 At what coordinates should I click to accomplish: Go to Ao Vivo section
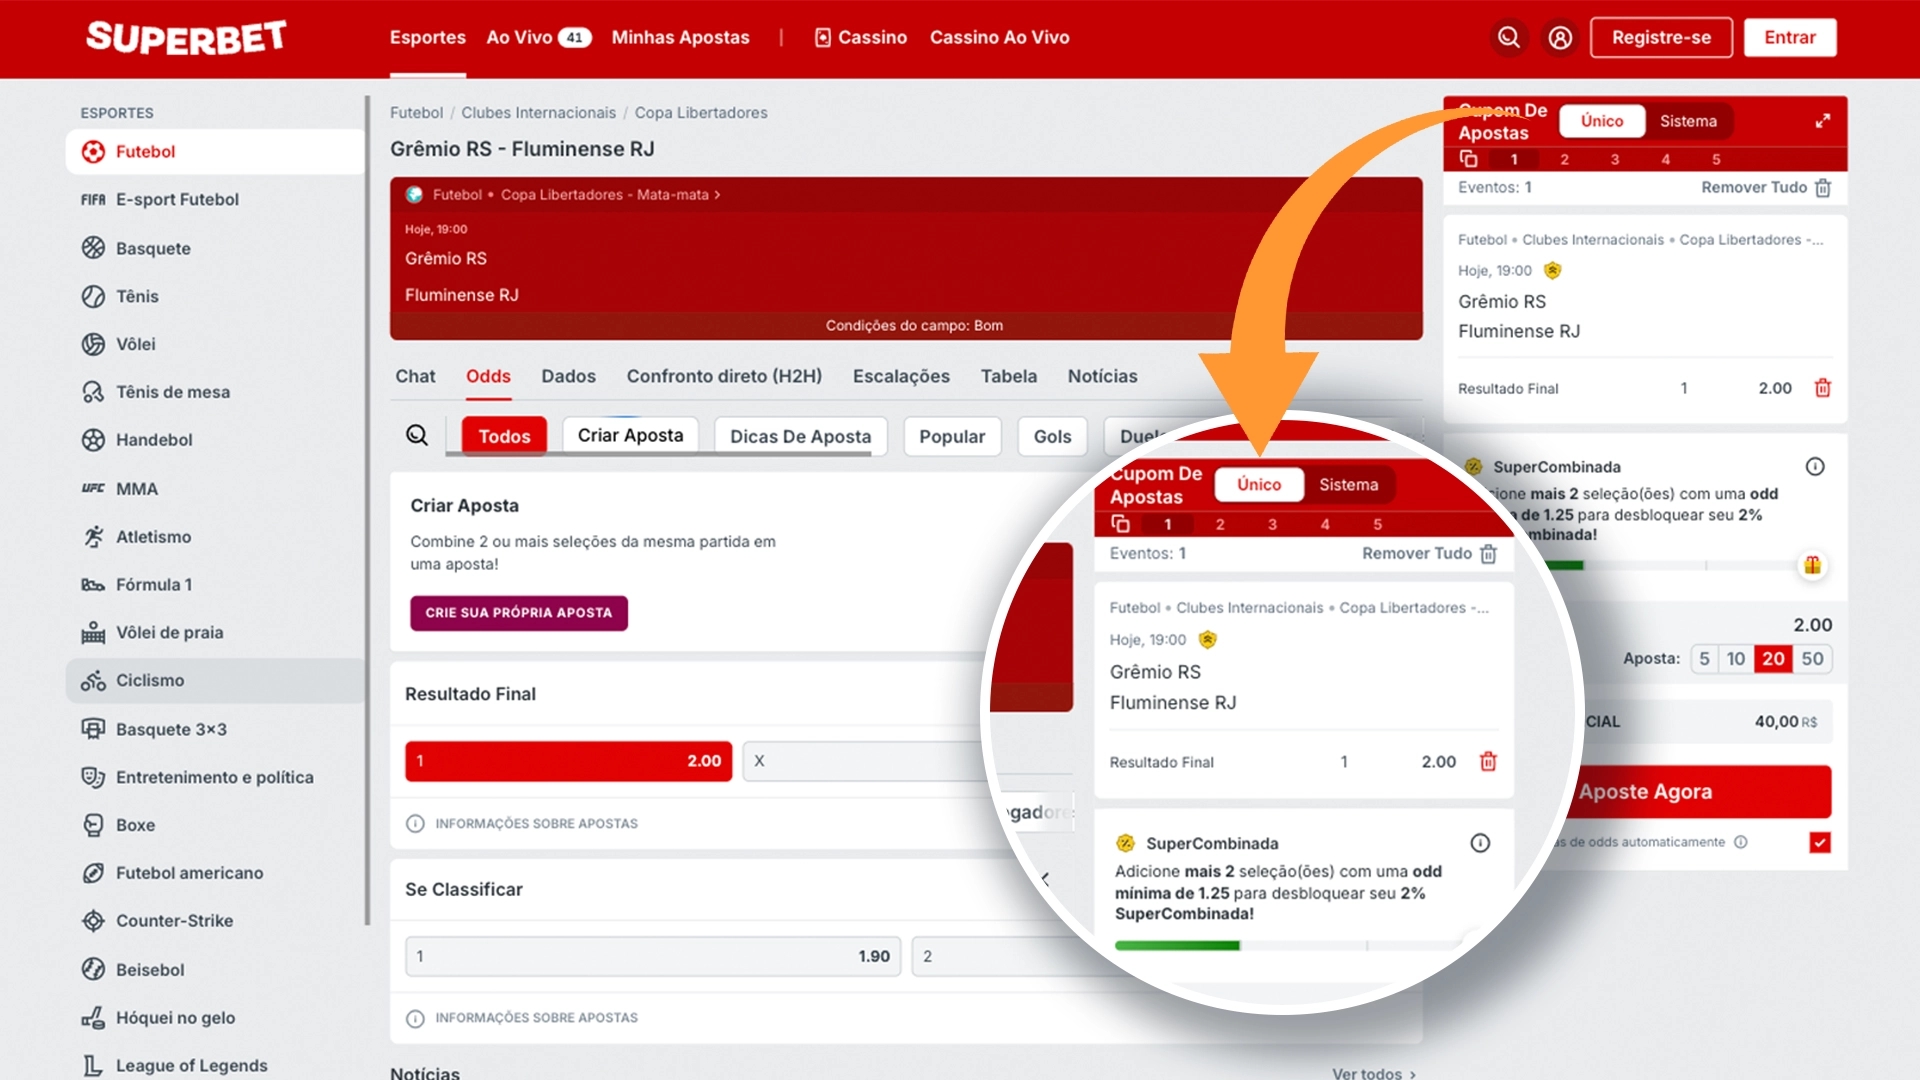(539, 38)
